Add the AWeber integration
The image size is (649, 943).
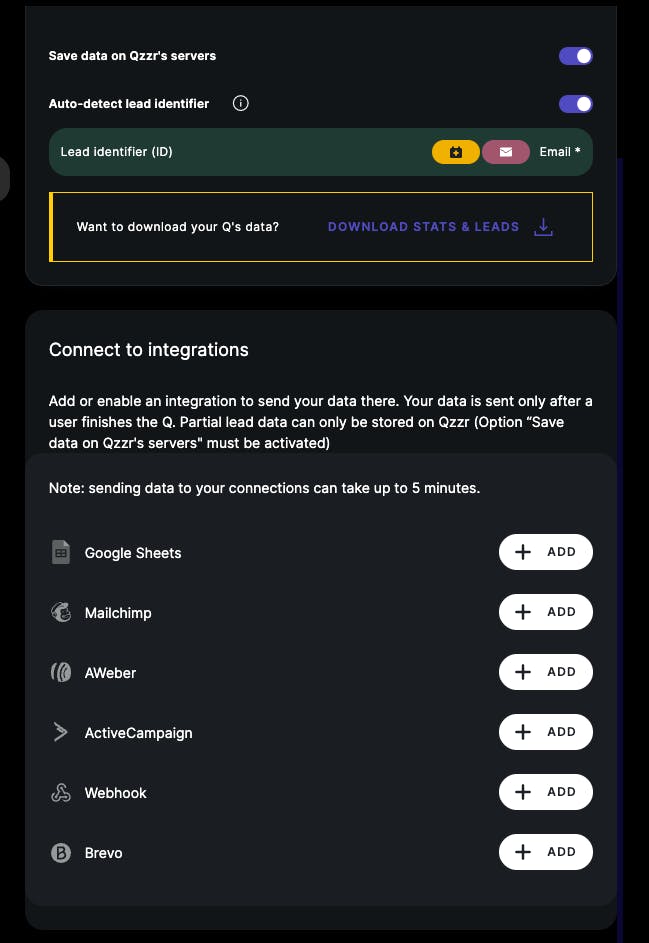pos(546,672)
